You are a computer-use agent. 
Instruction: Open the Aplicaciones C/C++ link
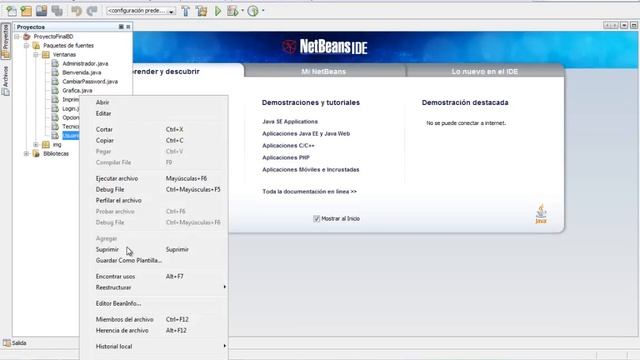pos(288,145)
